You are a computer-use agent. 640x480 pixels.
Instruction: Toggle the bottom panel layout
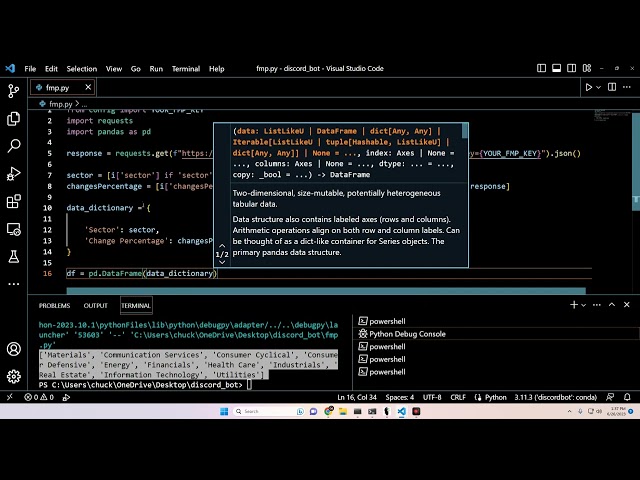click(x=556, y=68)
